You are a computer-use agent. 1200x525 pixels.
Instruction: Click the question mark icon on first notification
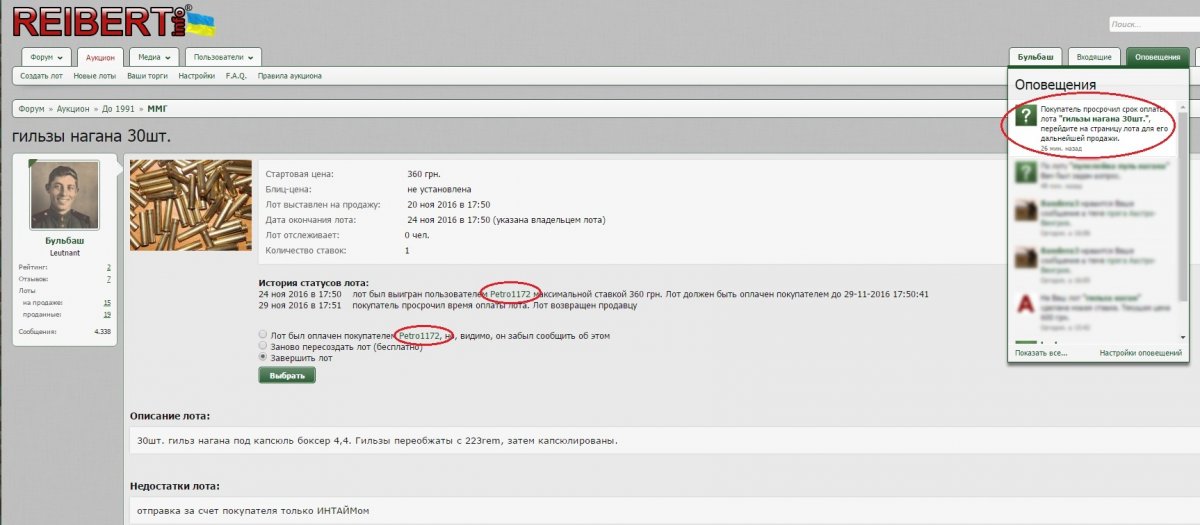click(1025, 117)
